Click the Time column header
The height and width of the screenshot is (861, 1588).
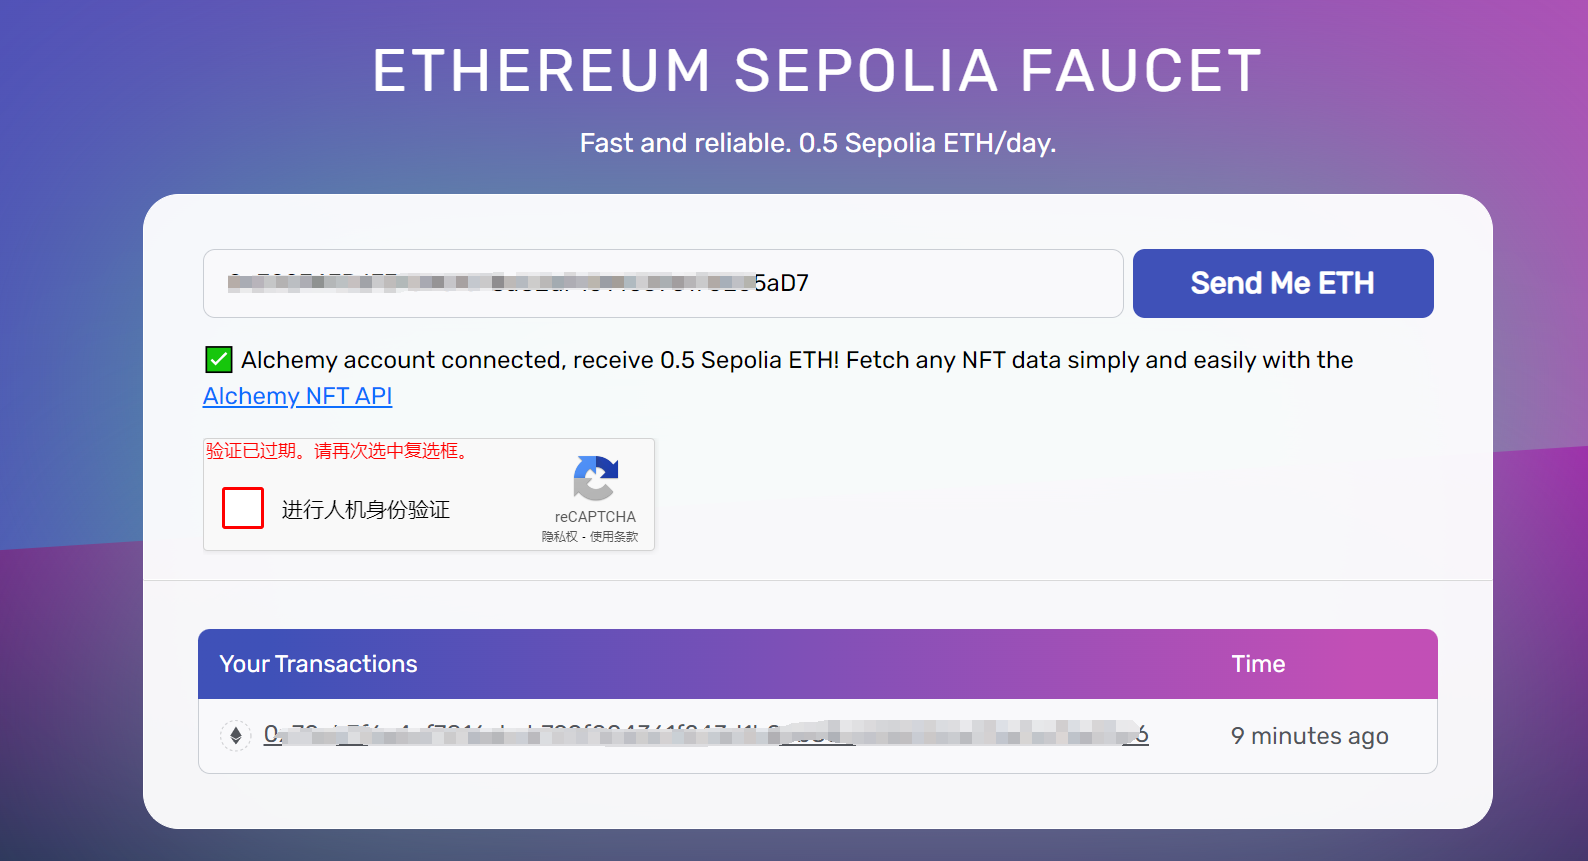[1258, 664]
